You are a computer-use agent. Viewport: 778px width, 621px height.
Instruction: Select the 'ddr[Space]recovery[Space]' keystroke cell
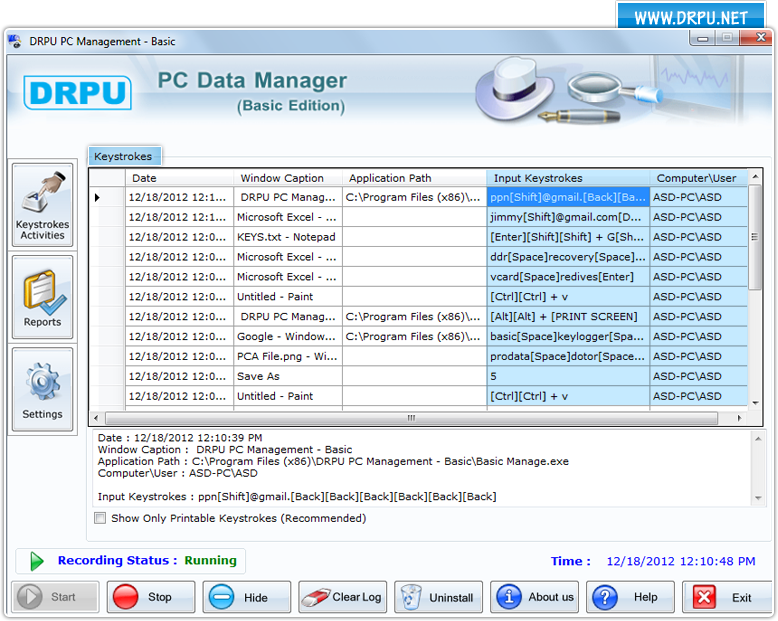(568, 257)
